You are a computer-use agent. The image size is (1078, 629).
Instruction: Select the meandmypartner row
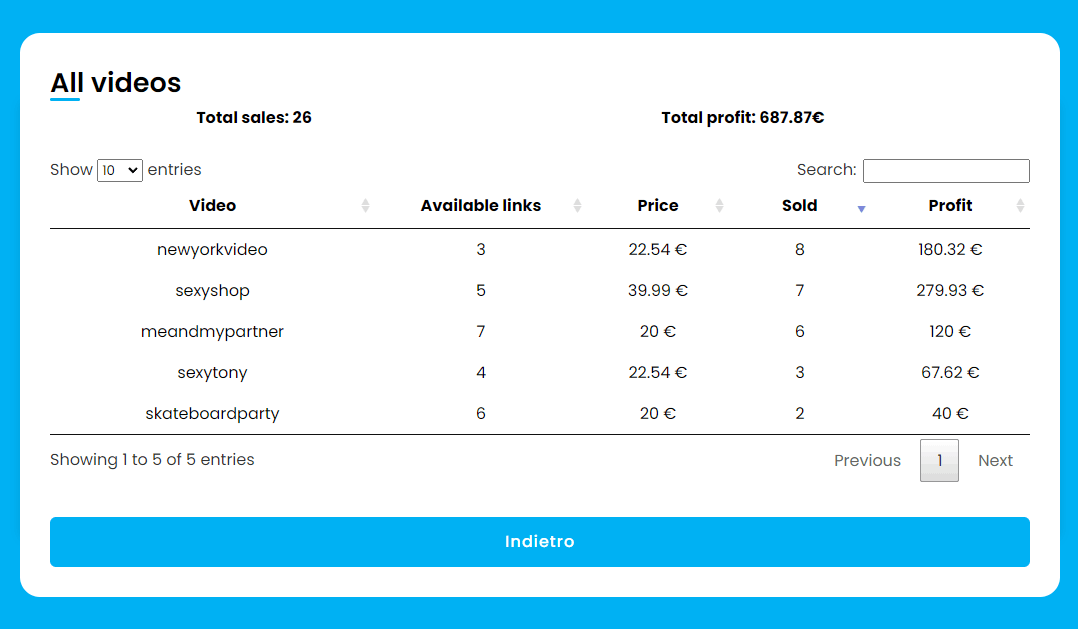[540, 331]
